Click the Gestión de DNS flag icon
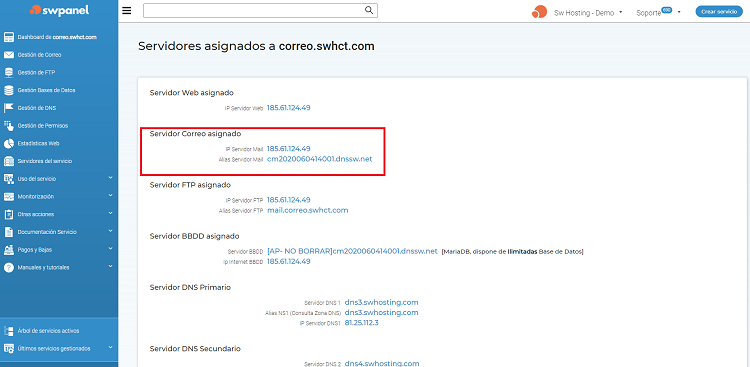This screenshot has height=367, width=750. (x=9, y=108)
